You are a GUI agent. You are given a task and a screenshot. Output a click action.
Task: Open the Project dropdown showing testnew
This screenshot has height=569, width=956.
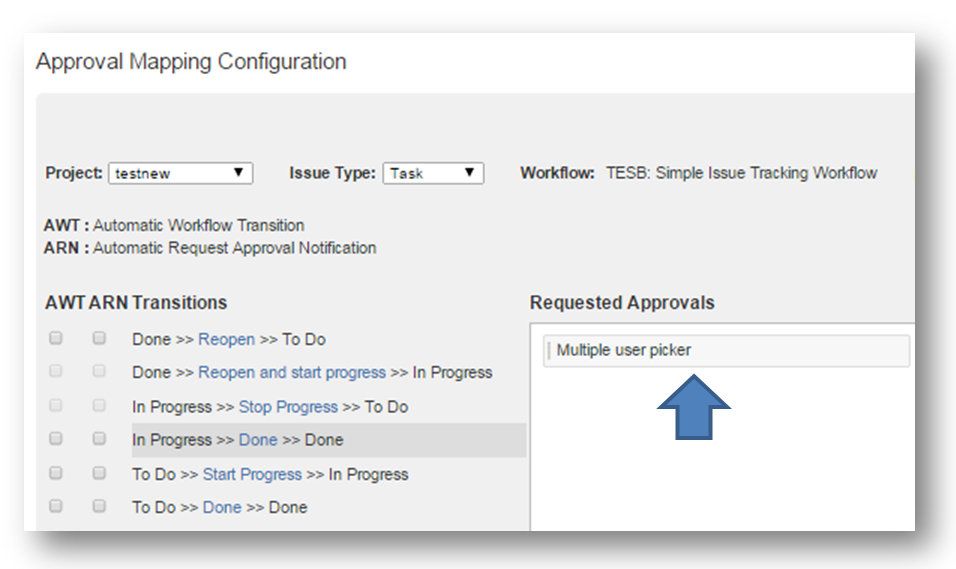[180, 173]
